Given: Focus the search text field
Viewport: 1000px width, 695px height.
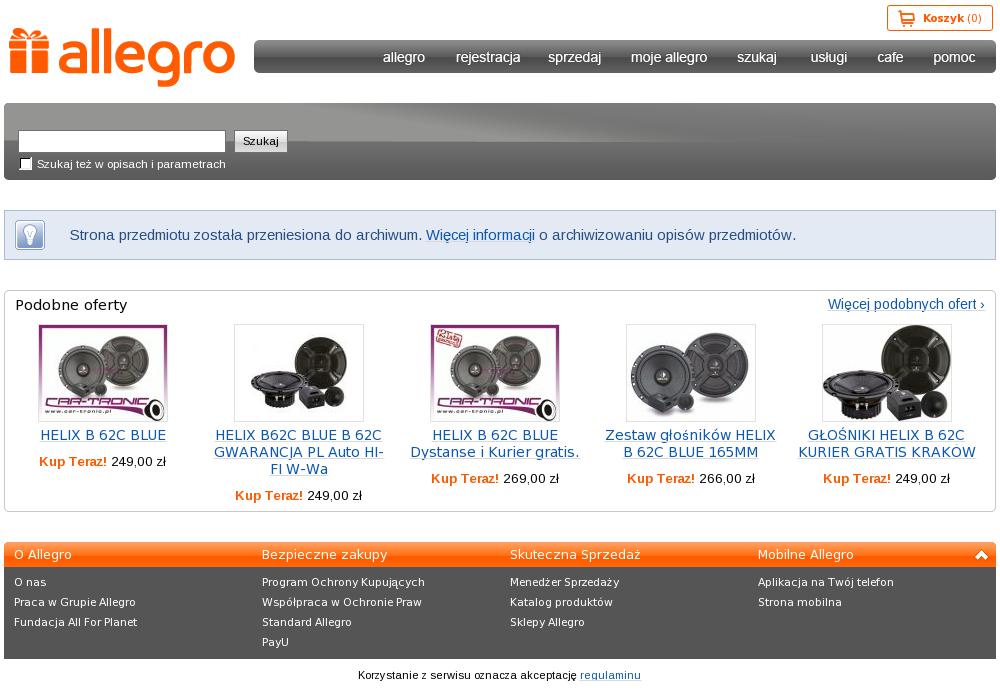Looking at the screenshot, I should click(x=122, y=141).
